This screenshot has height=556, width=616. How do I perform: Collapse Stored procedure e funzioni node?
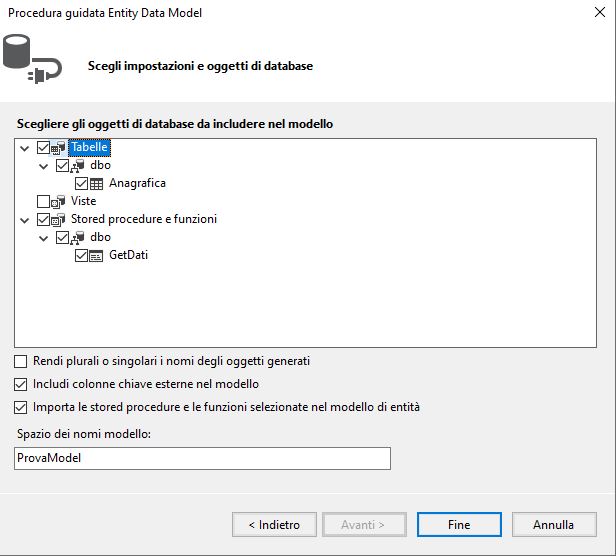point(25,220)
